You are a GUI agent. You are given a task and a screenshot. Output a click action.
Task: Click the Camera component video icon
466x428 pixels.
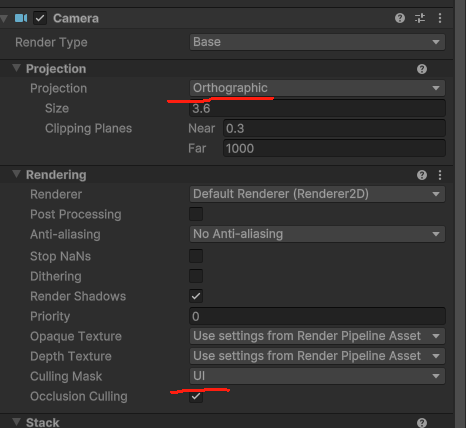21,18
